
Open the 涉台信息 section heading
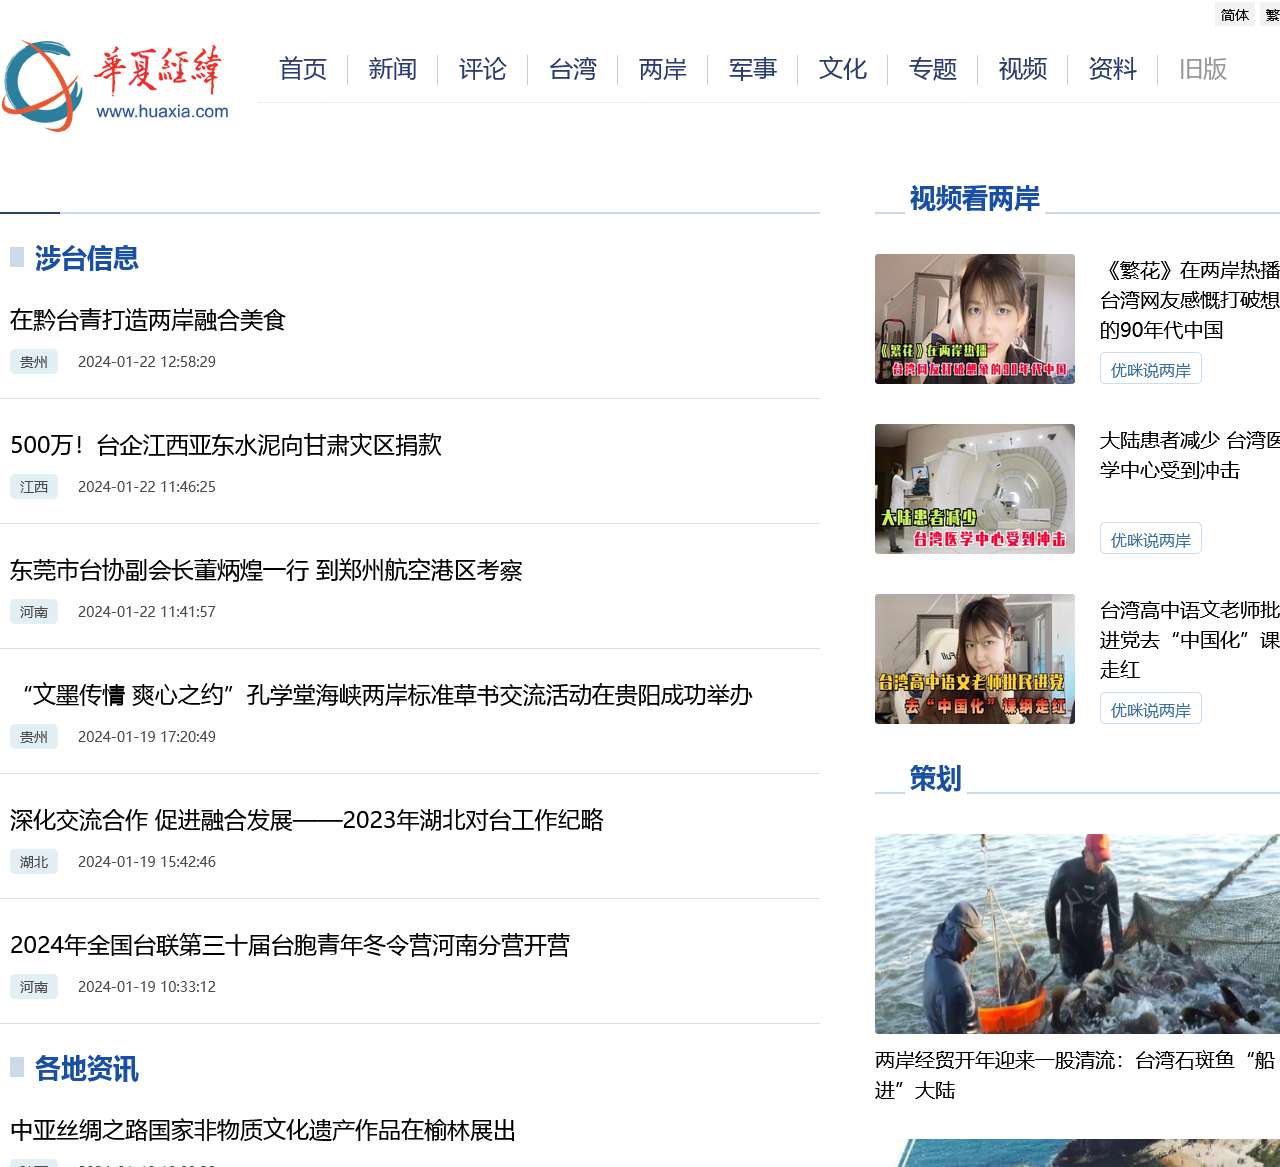(x=87, y=258)
